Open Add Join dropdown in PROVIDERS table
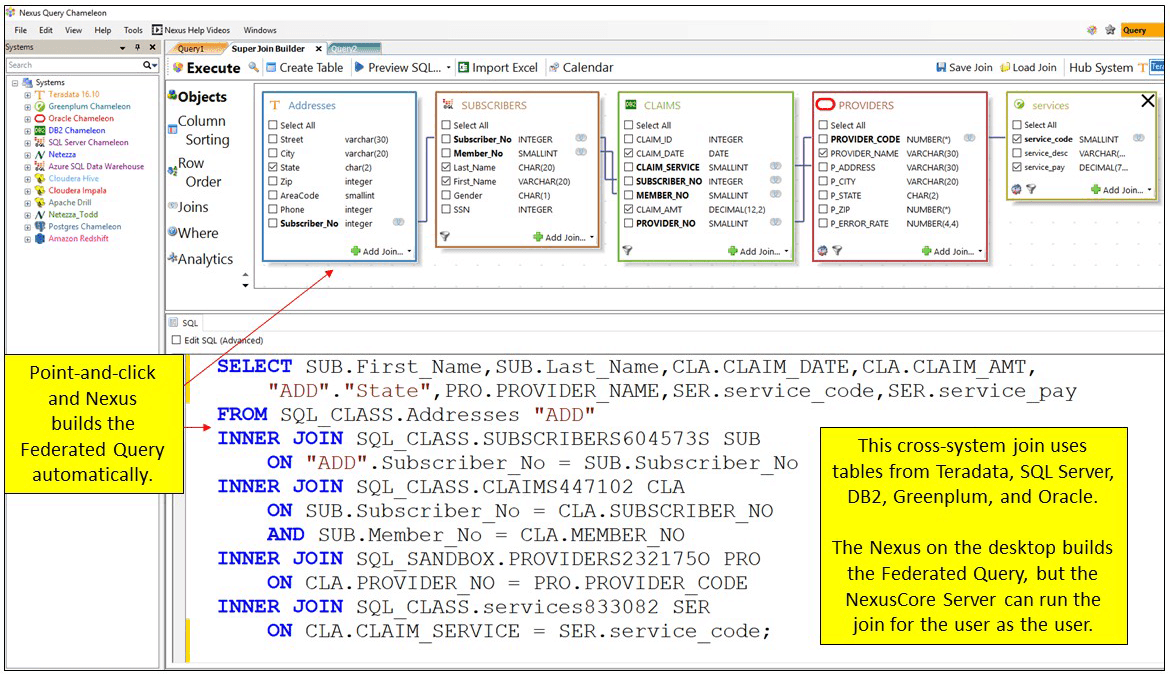1170x677 pixels. (x=953, y=252)
